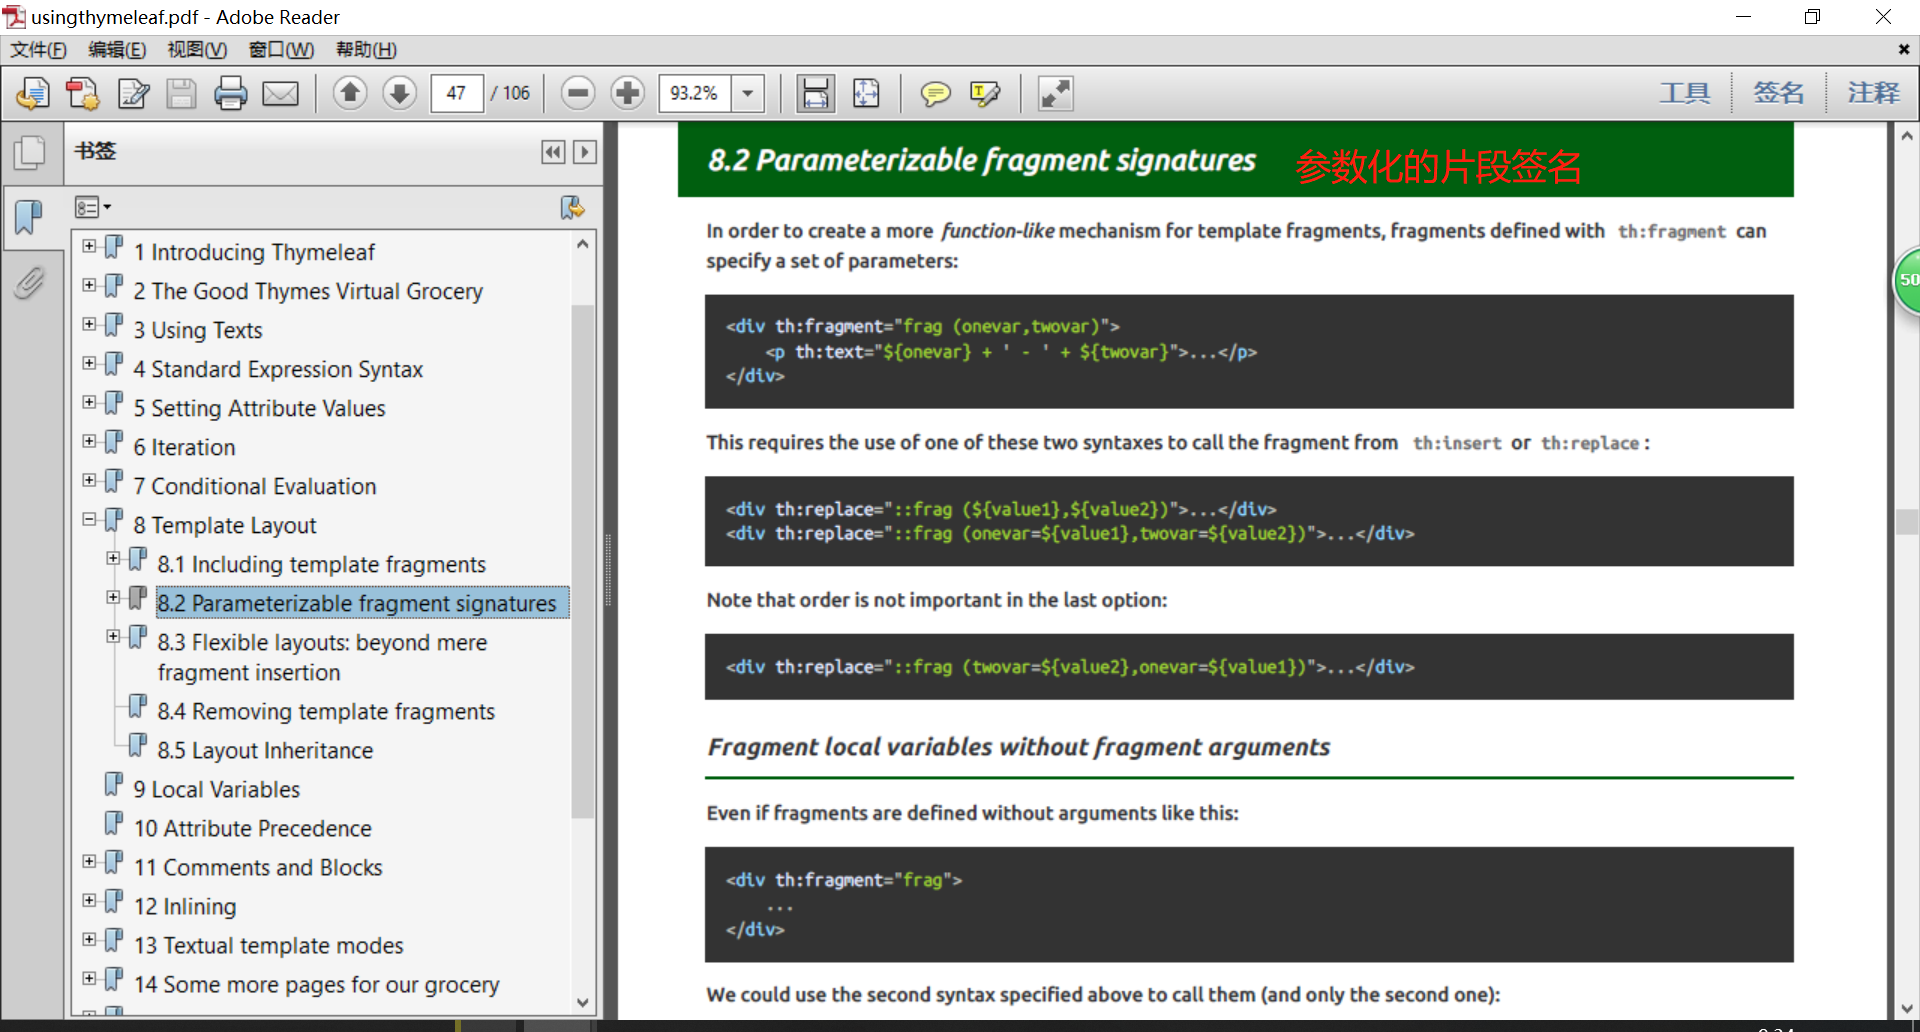The image size is (1920, 1032).
Task: Click fit width scrolling mode icon
Action: [x=816, y=94]
